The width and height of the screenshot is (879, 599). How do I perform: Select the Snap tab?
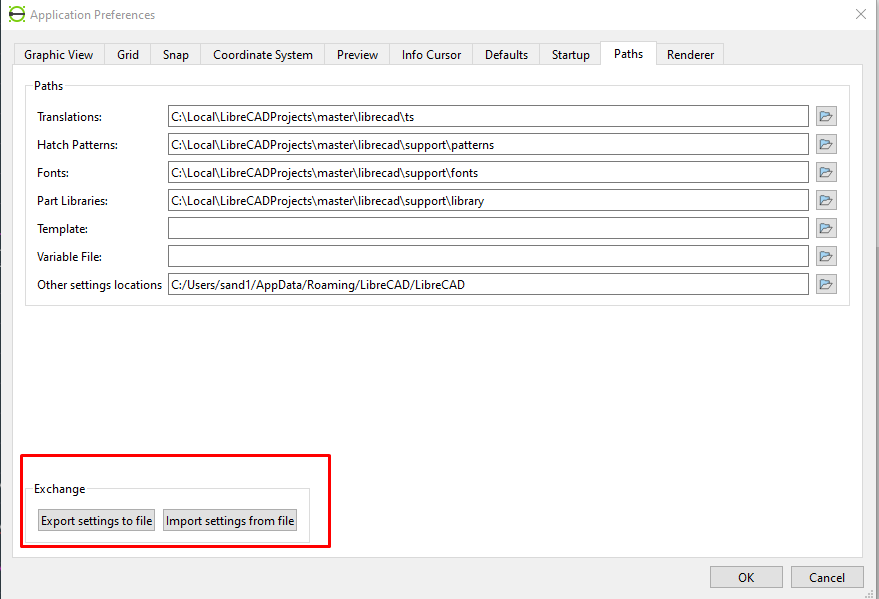[176, 55]
